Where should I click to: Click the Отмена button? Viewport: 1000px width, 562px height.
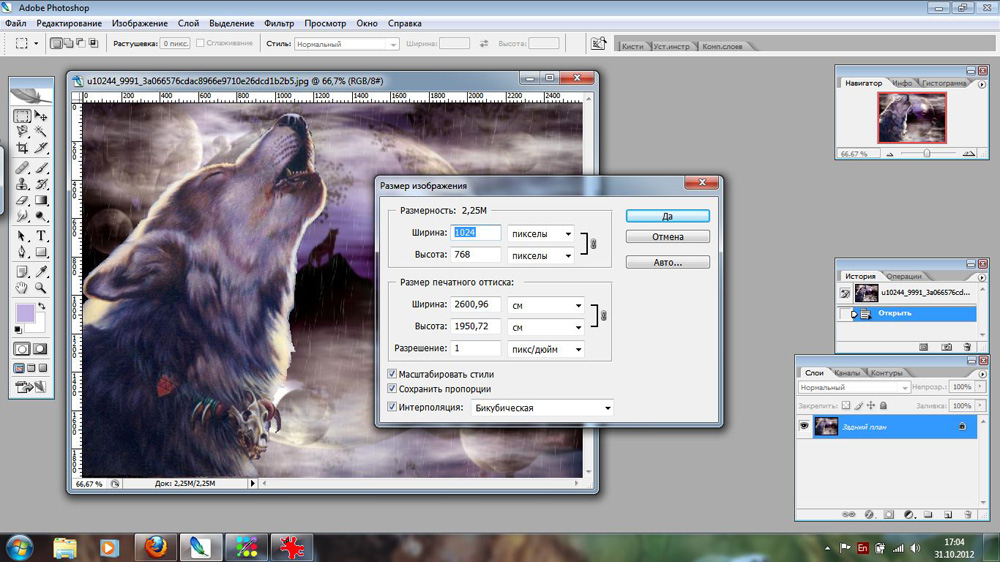[x=668, y=237]
